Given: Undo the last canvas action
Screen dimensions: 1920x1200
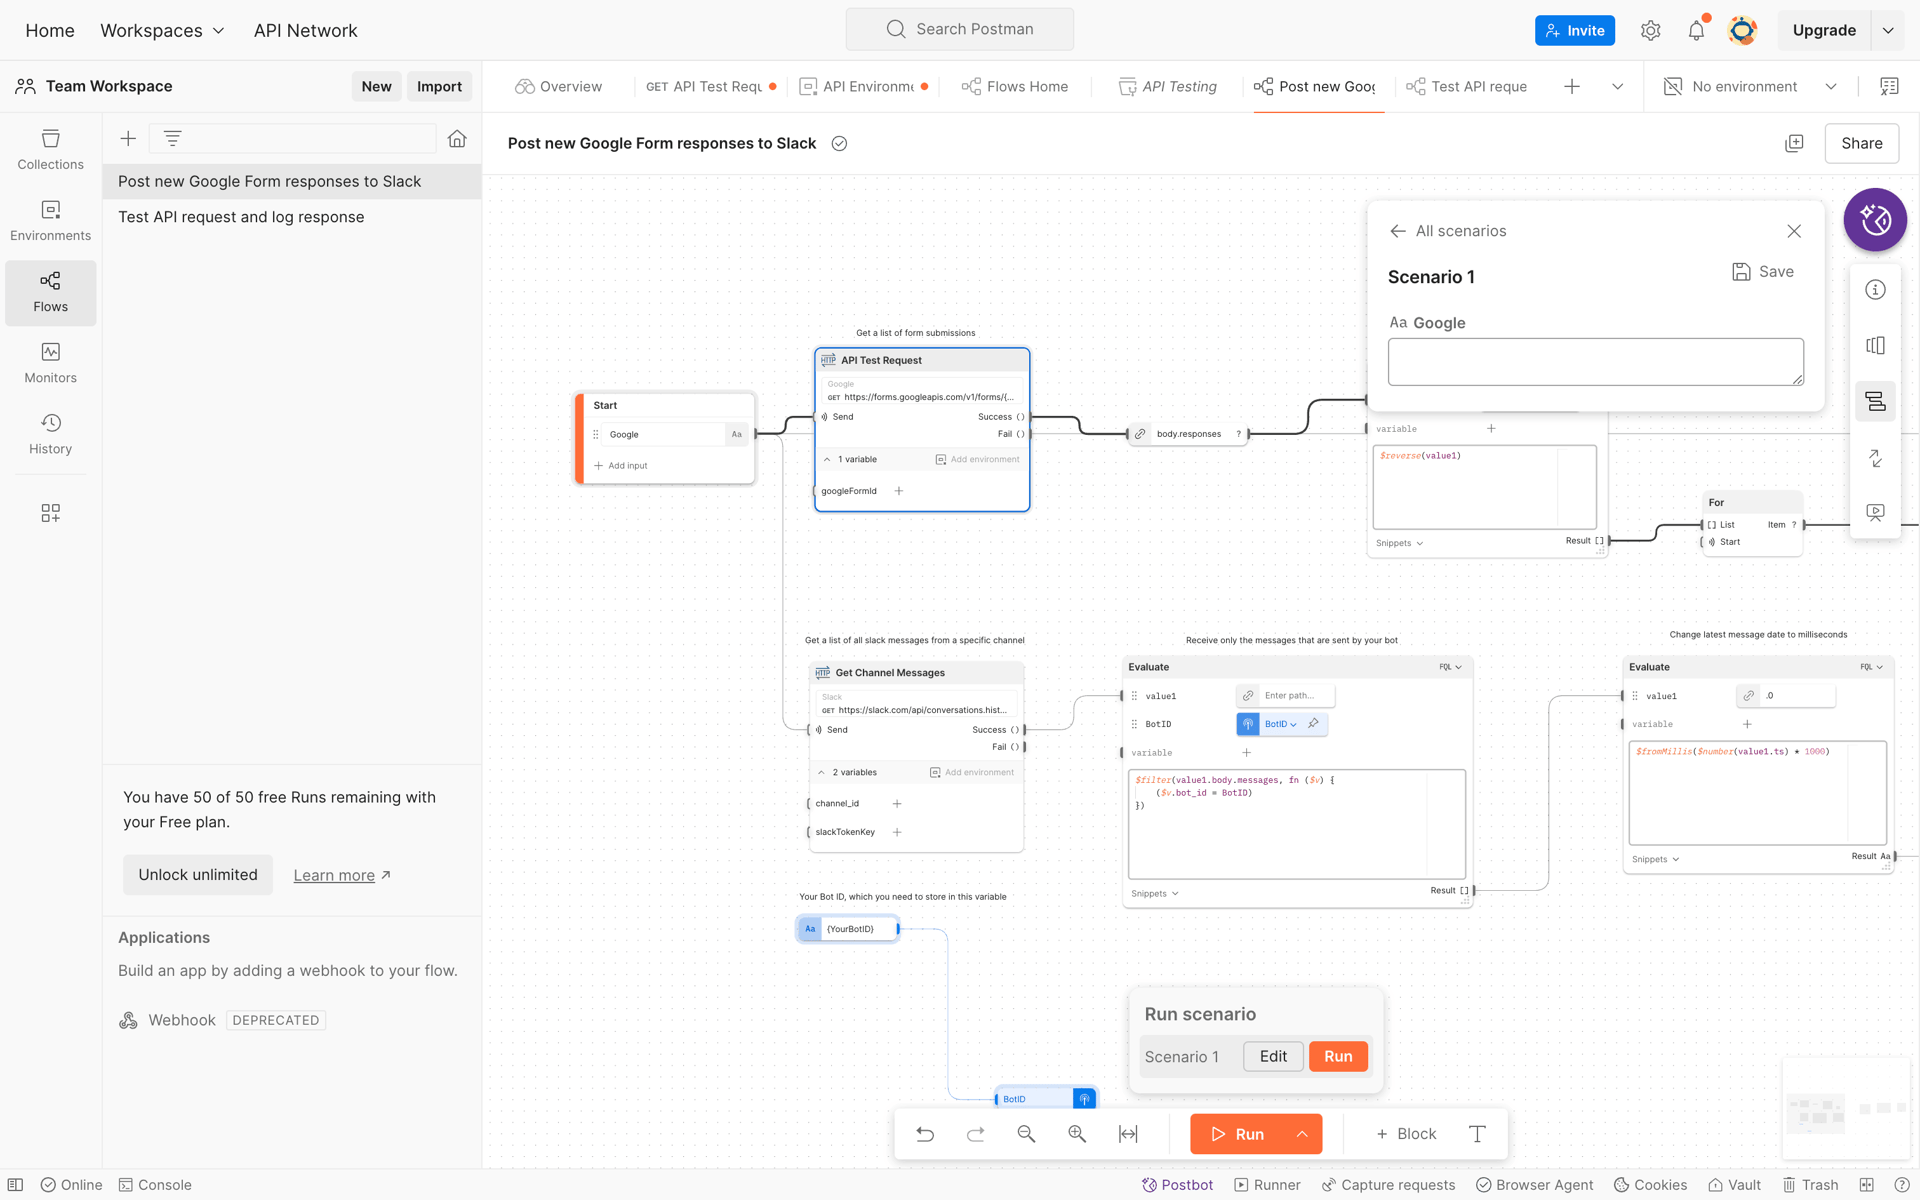Looking at the screenshot, I should [925, 1134].
